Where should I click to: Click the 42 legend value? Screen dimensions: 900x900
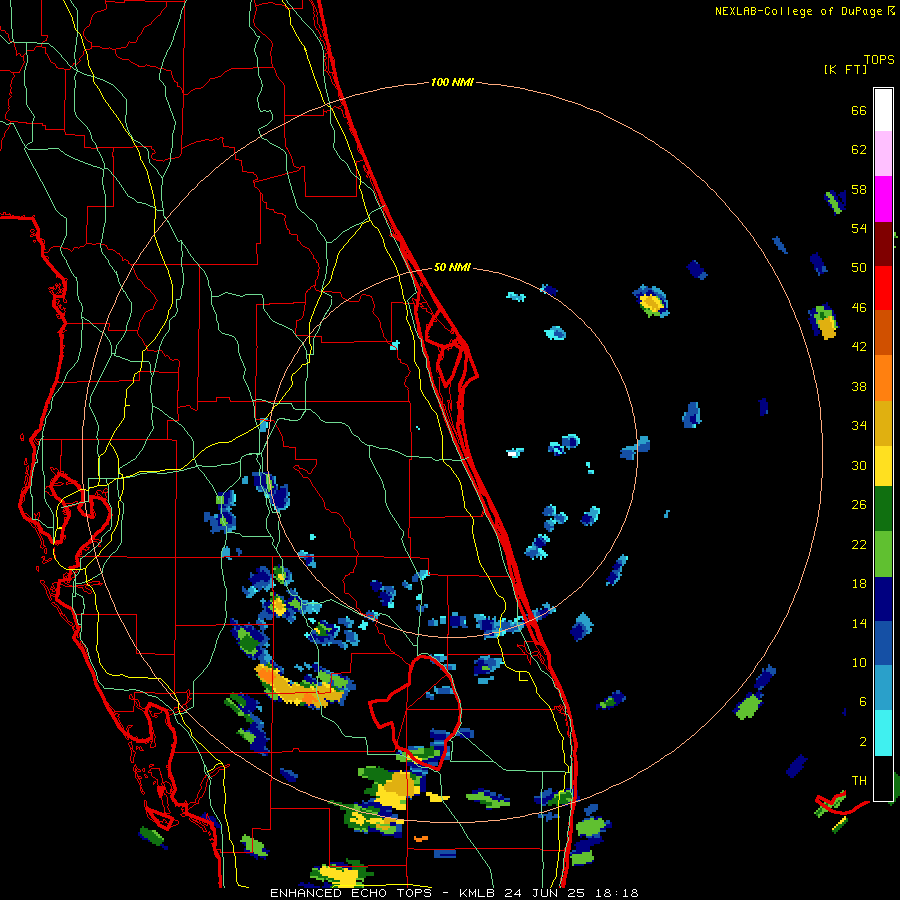pyautogui.click(x=859, y=347)
